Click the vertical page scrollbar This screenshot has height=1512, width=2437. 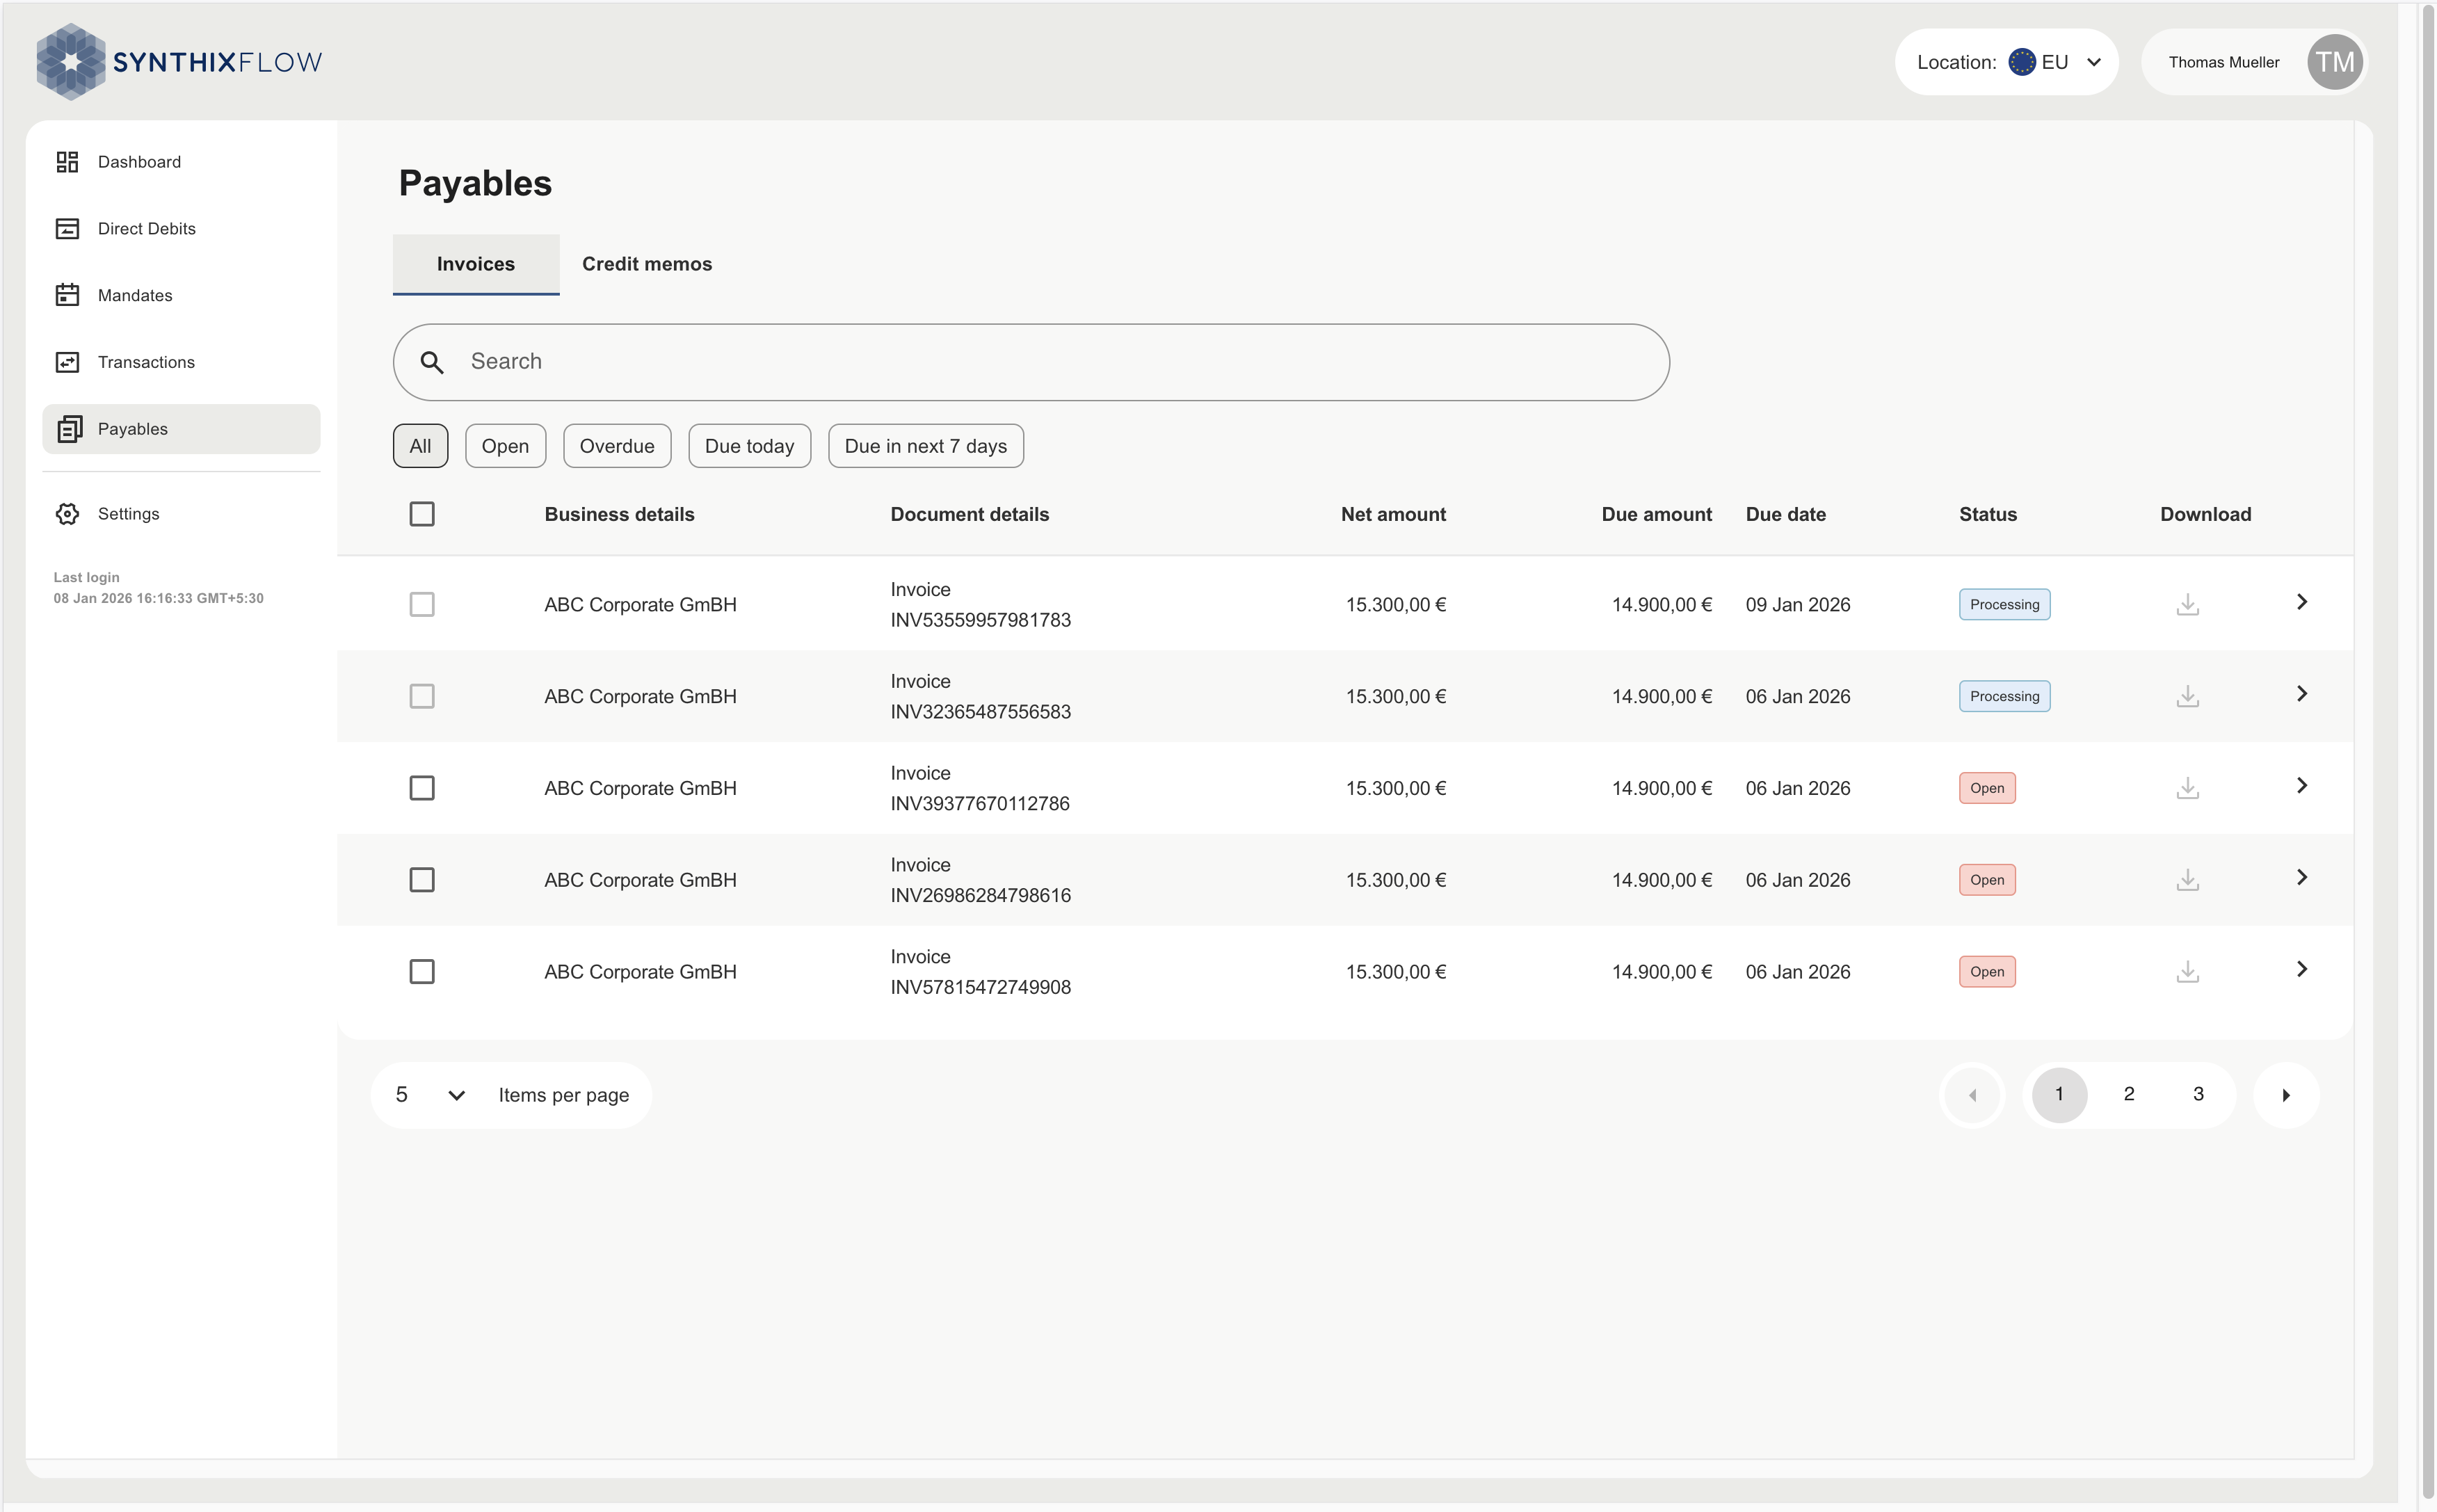pos(2427,750)
